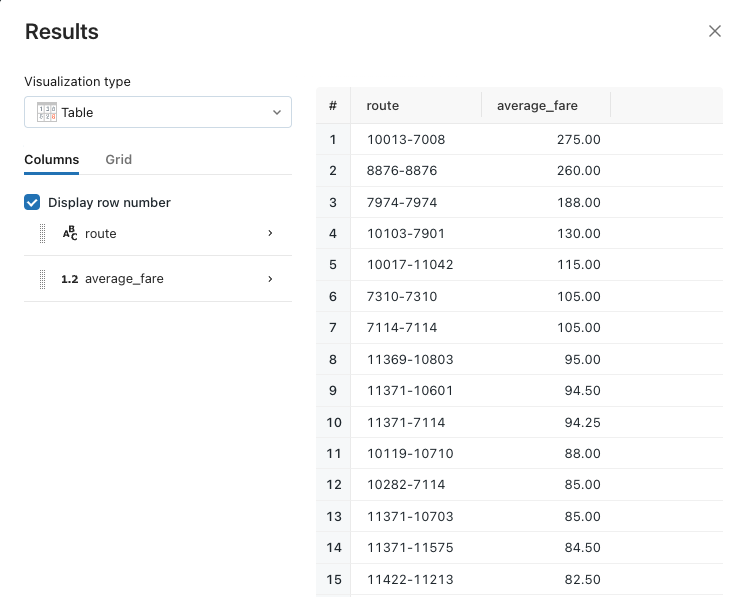The width and height of the screenshot is (743, 597).
Task: Click the drag handle beside average_fare
Action: (43, 279)
